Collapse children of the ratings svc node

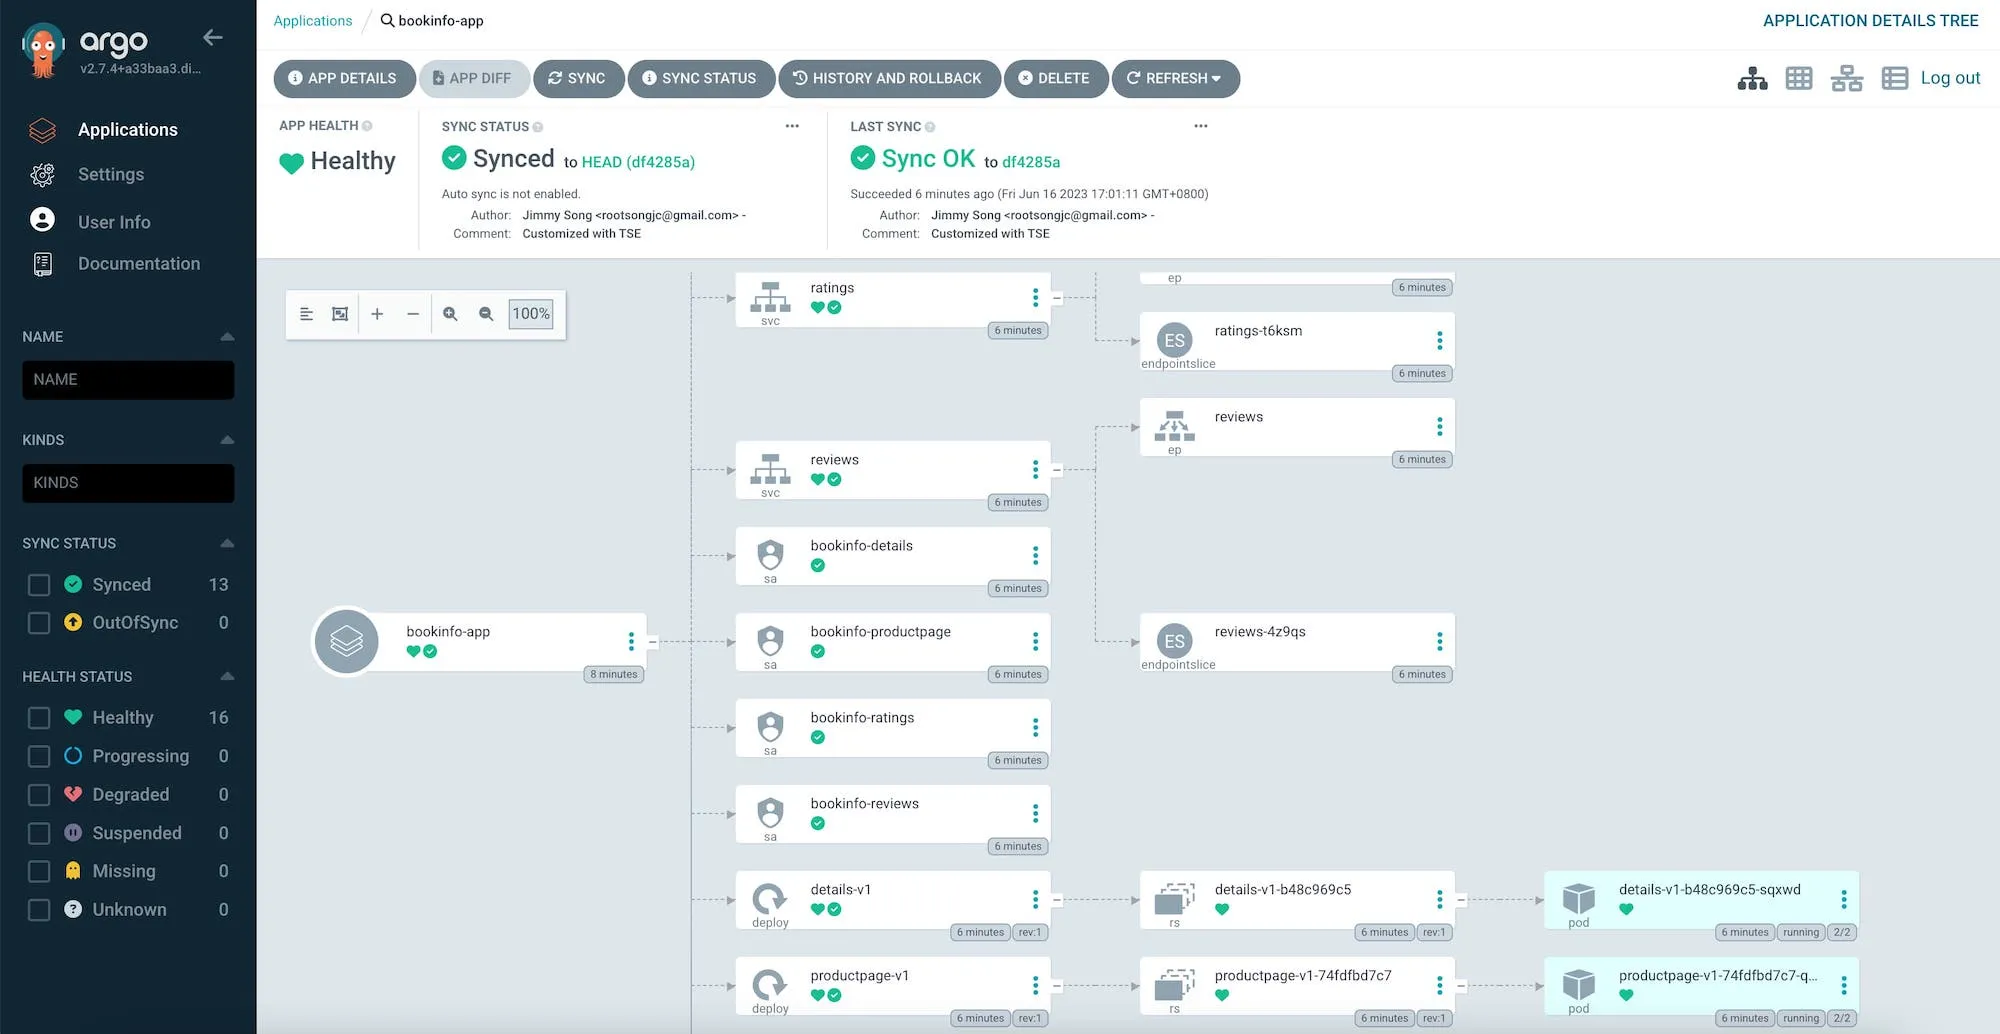[x=1056, y=298]
